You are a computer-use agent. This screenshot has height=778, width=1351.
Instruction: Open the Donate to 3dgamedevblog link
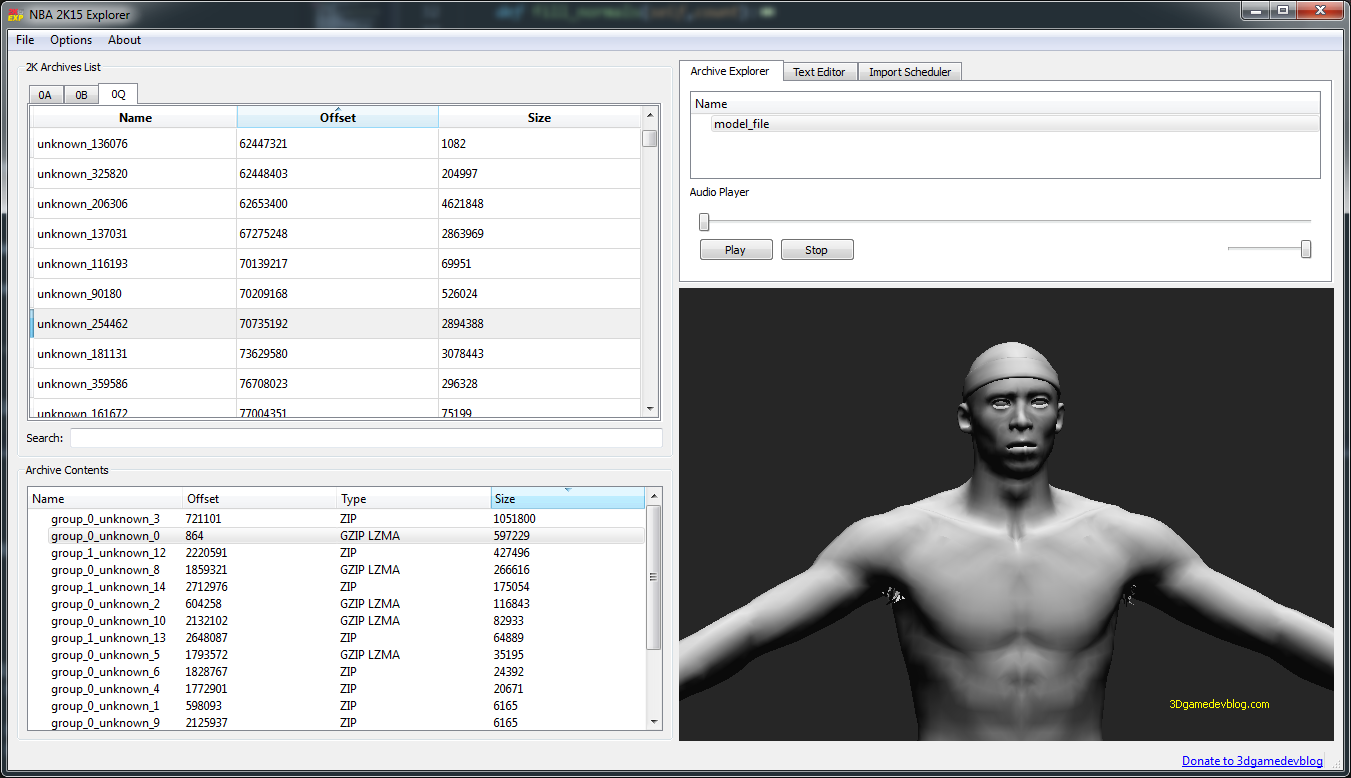point(1251,761)
